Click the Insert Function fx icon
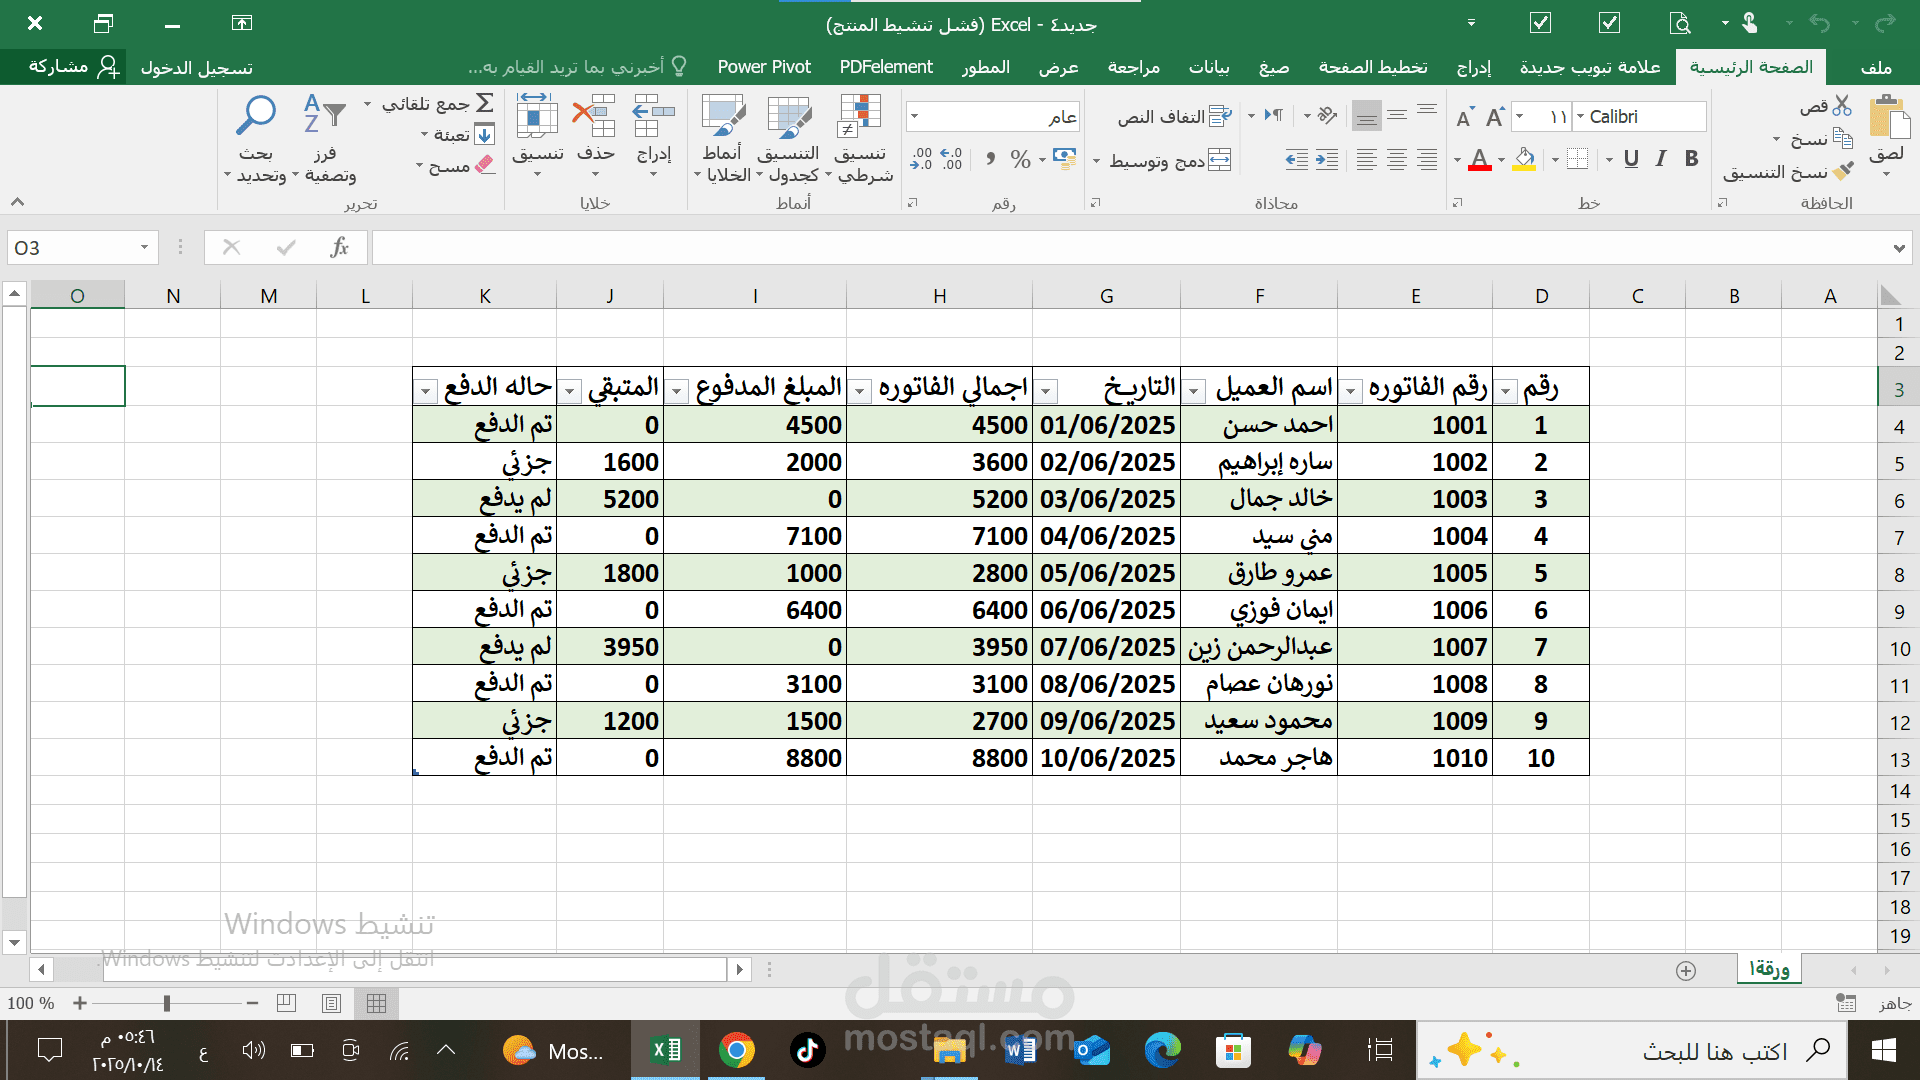The width and height of the screenshot is (1920, 1080). (x=340, y=247)
